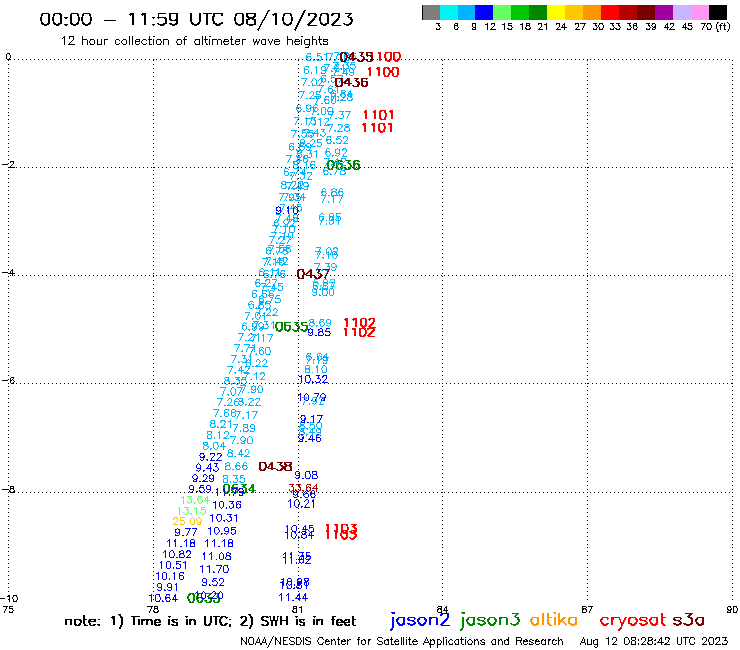Click the medium green legend swatch ending at 18

pos(520,12)
